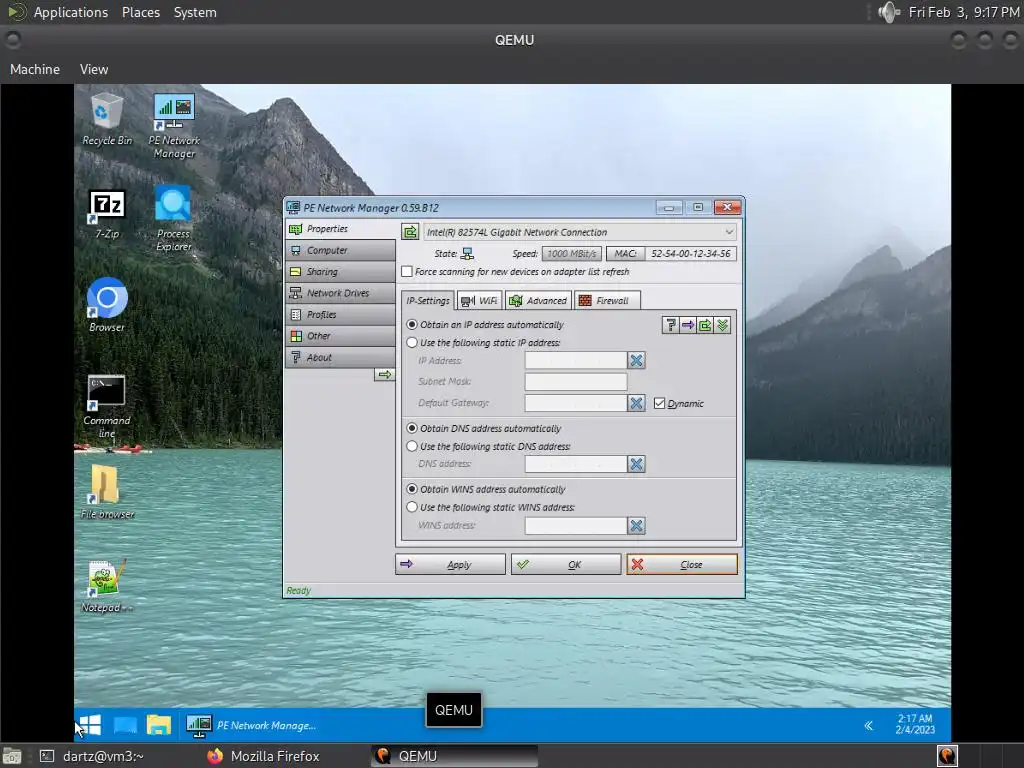Click the volume speaker icon
Image resolution: width=1024 pixels, height=768 pixels.
(x=889, y=12)
